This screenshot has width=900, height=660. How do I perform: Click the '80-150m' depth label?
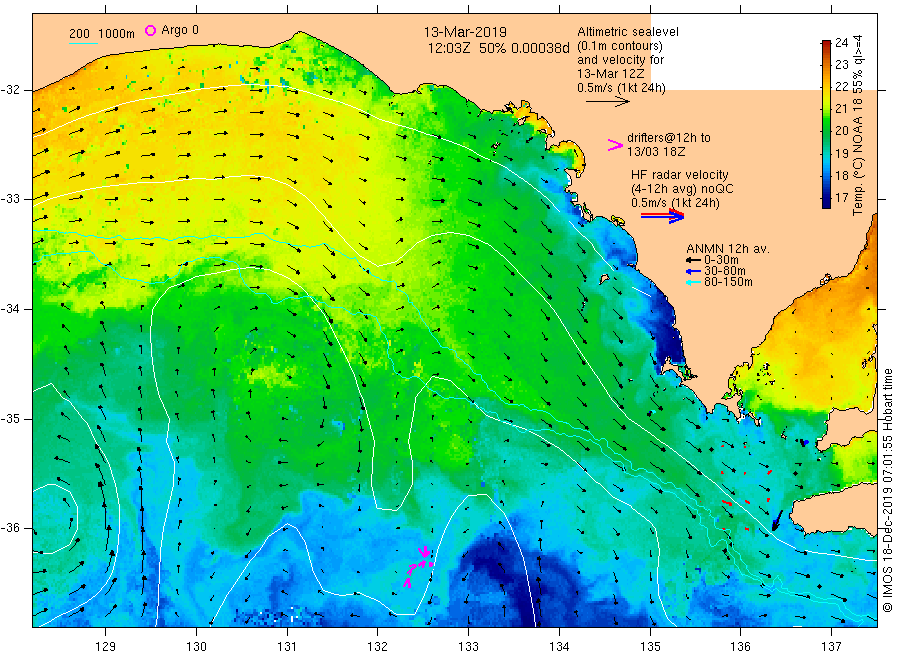(728, 281)
